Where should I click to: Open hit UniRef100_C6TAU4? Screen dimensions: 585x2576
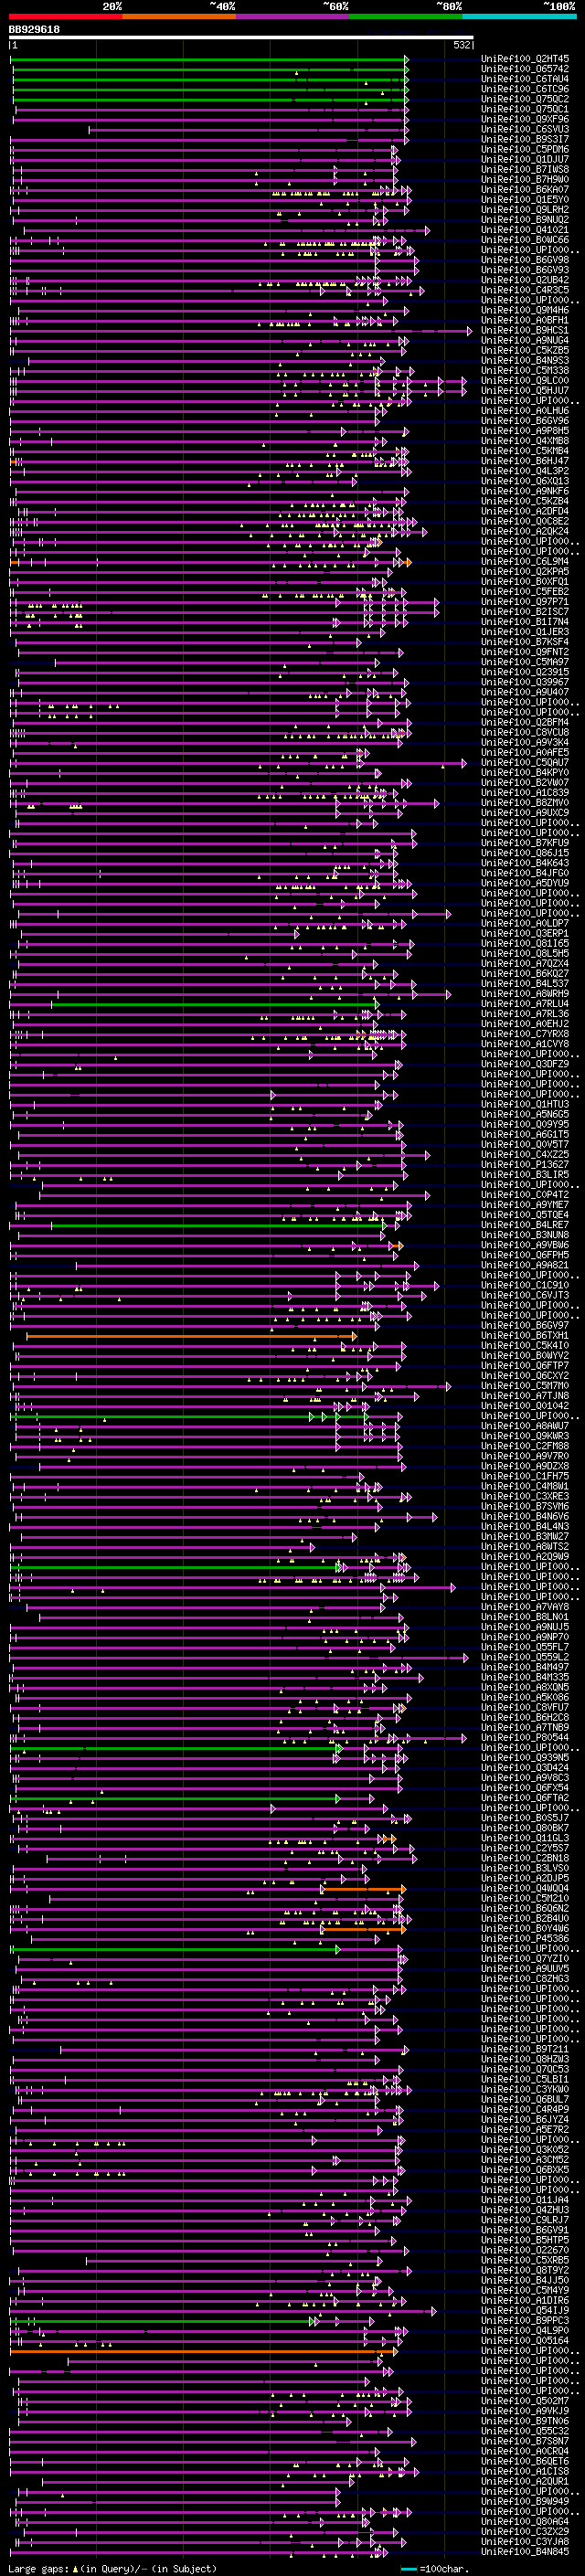(525, 79)
